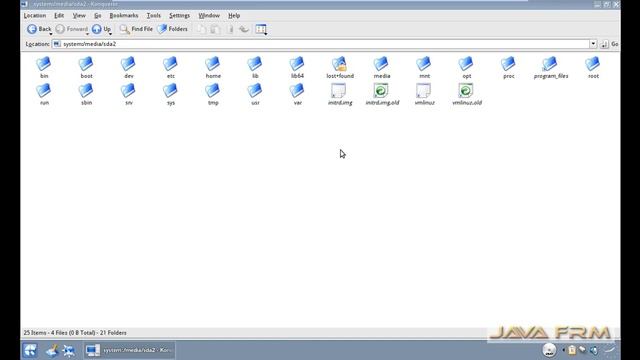Open the Help menu

pos(234,16)
